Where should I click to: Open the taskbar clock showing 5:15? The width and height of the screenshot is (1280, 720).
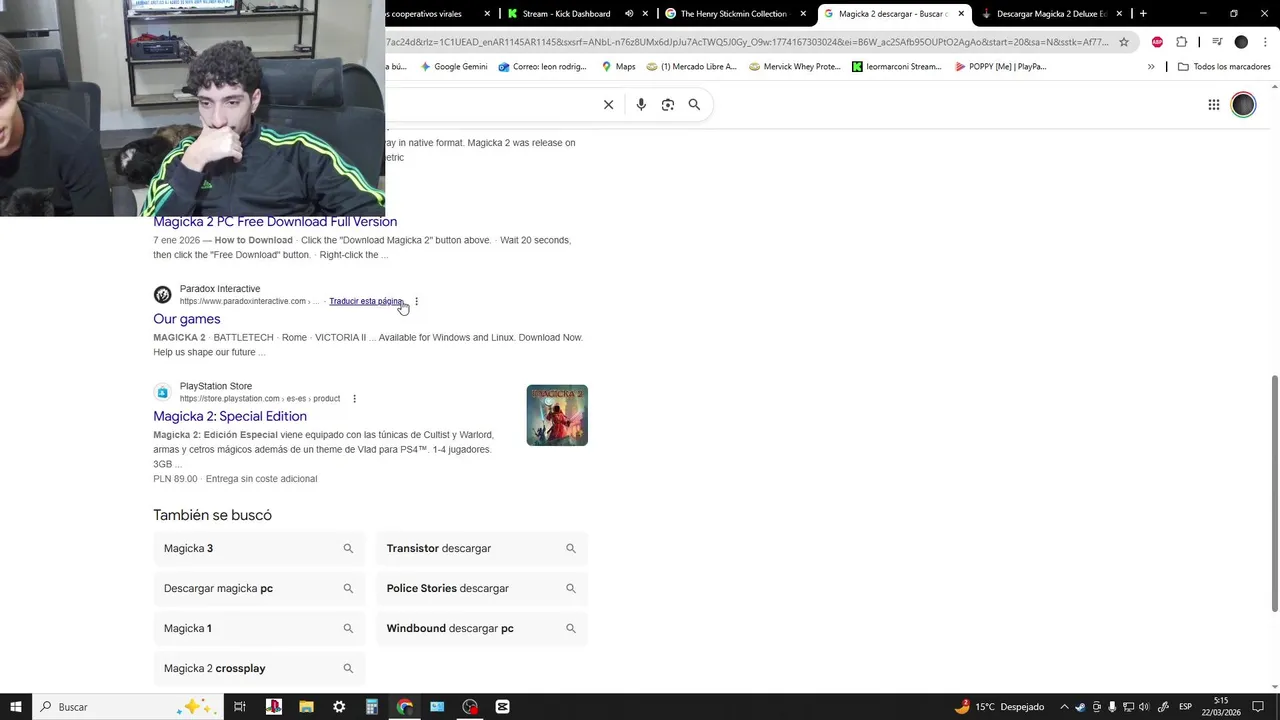(x=1221, y=707)
